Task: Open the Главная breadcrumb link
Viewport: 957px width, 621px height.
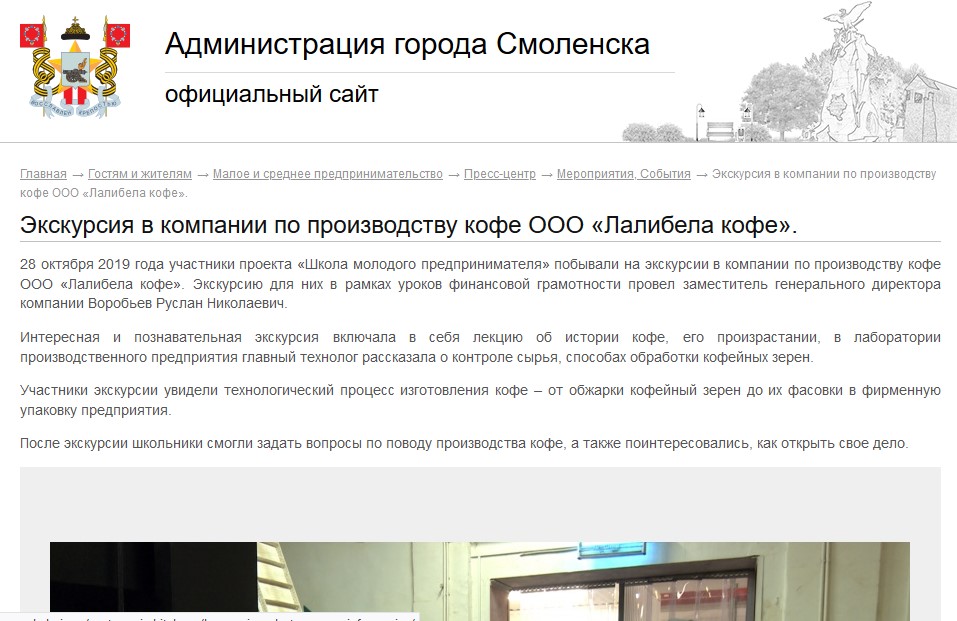Action: tap(43, 174)
